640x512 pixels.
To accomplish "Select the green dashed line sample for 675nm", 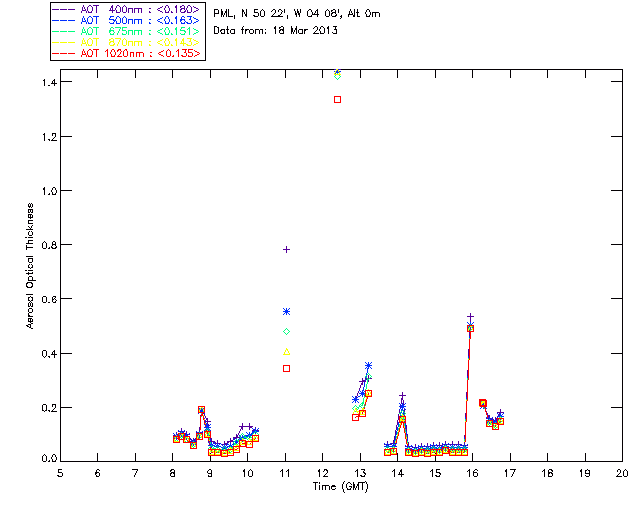I will pos(64,31).
